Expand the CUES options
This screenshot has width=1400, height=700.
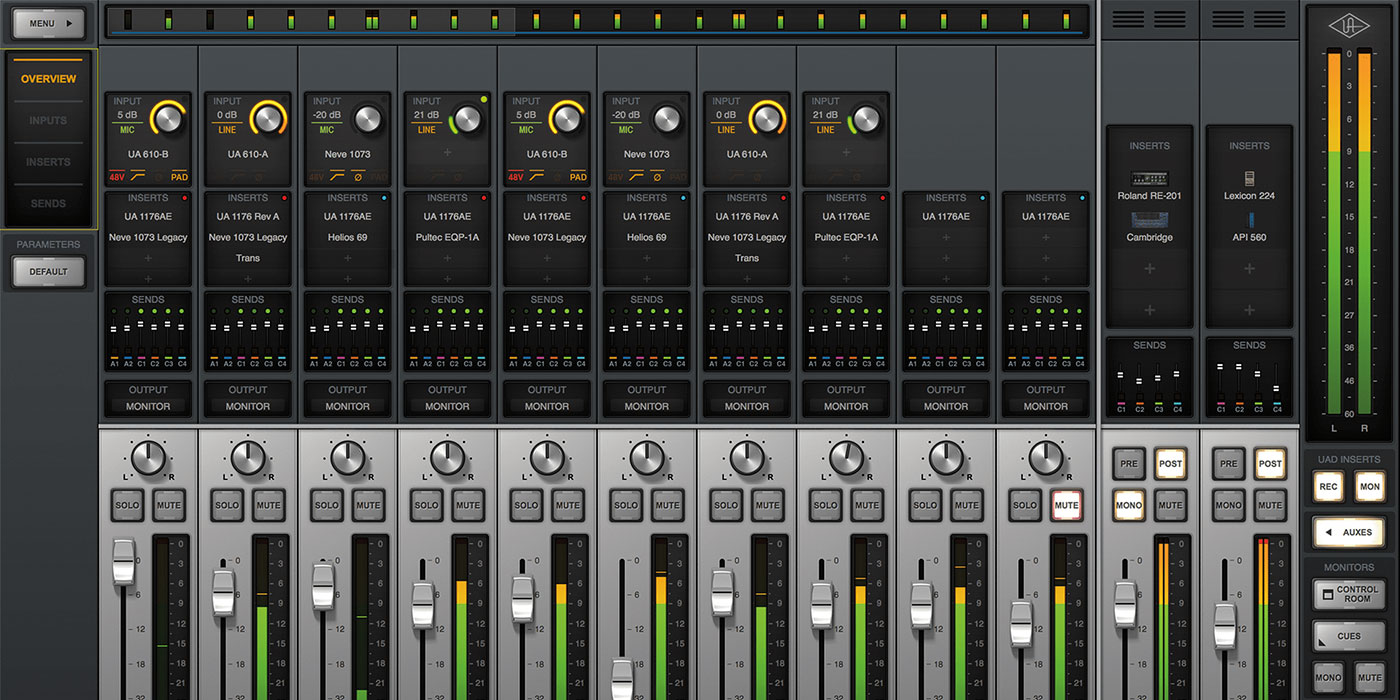point(1349,636)
